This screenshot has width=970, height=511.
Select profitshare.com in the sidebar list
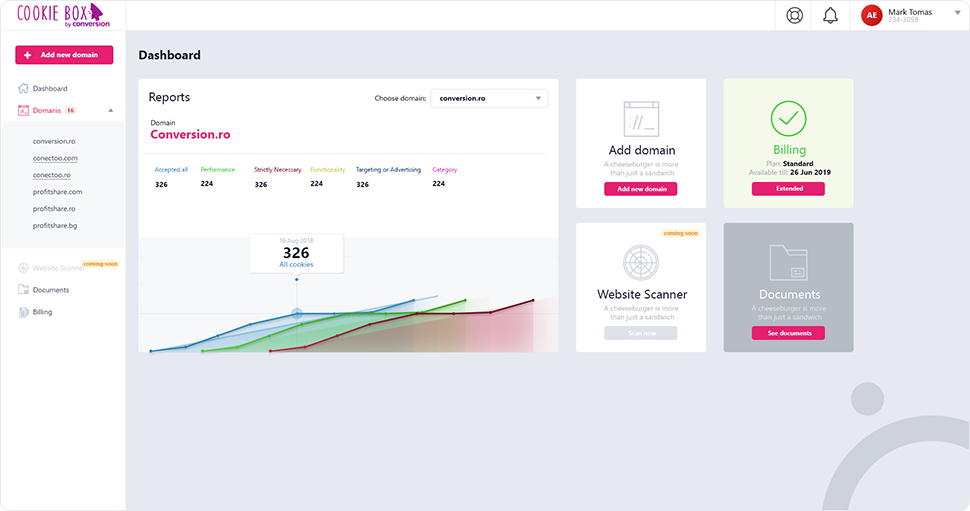click(x=58, y=192)
